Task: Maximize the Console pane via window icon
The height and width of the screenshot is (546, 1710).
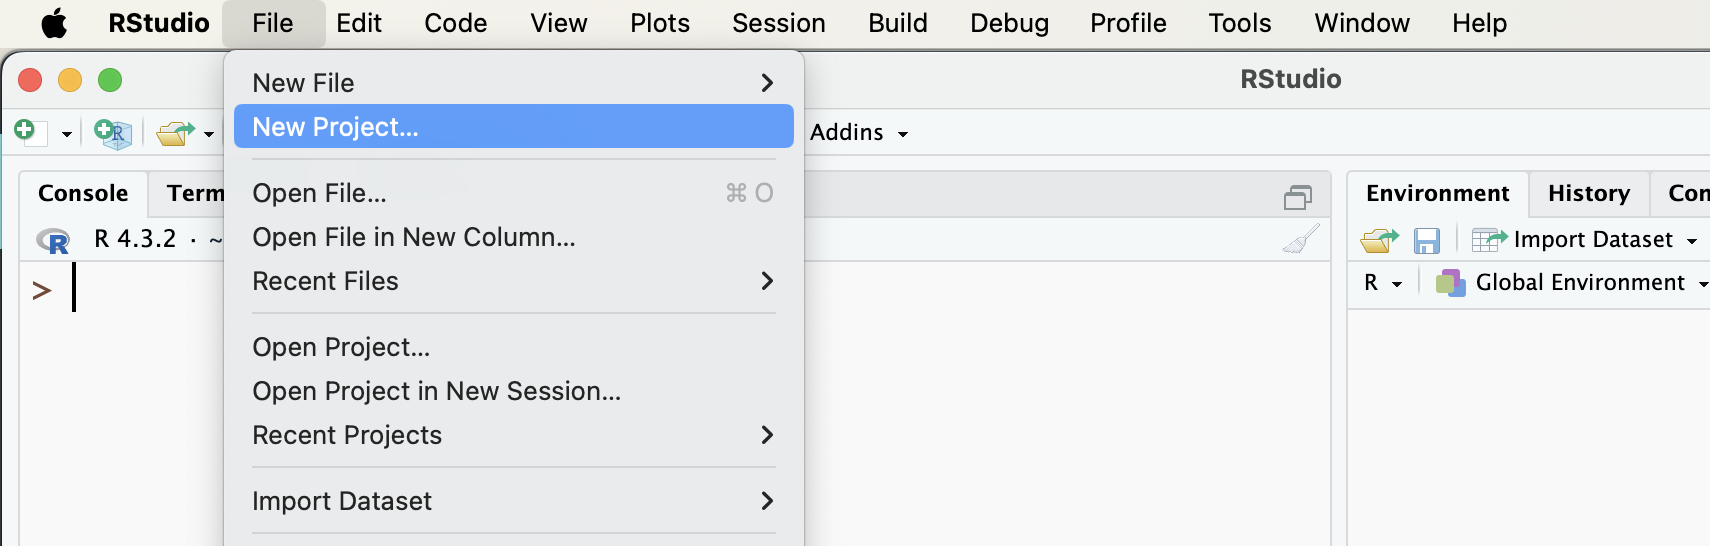Action: [x=1297, y=197]
